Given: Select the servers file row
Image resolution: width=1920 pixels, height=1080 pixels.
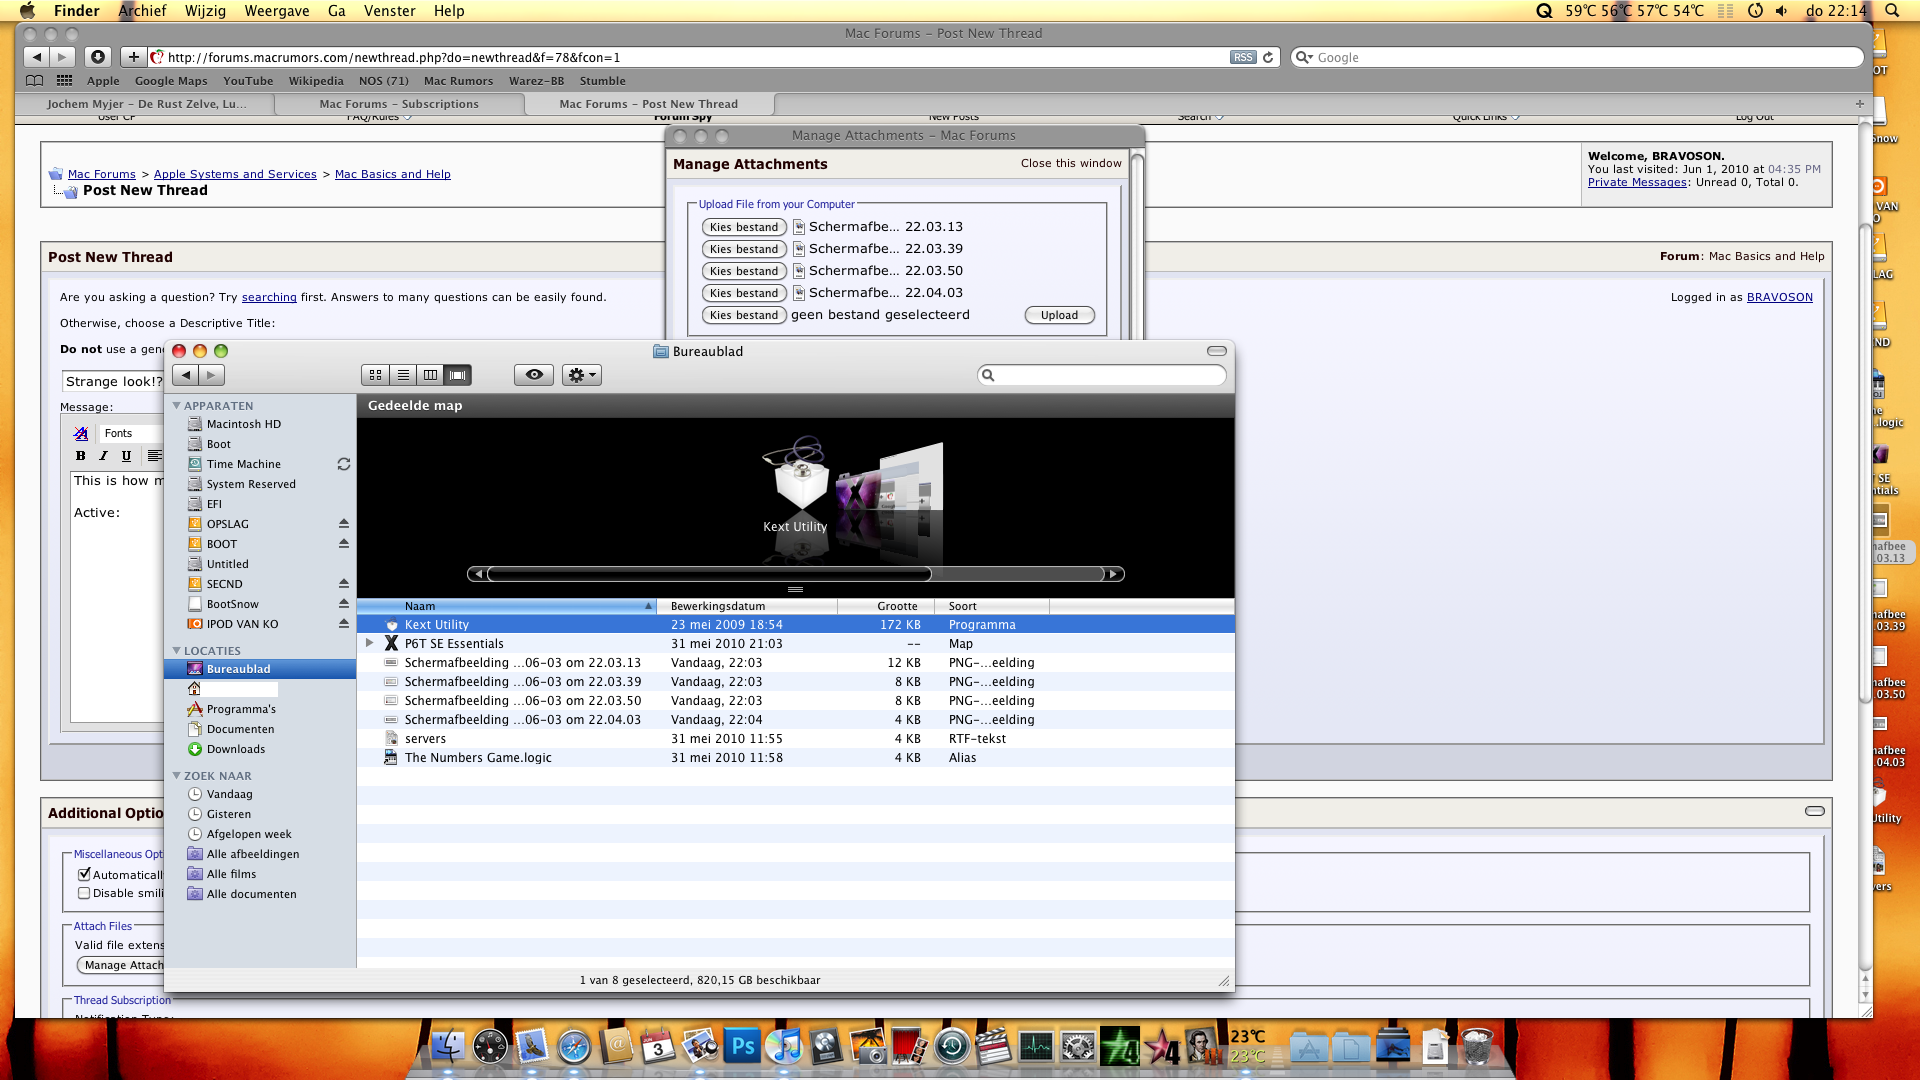Looking at the screenshot, I should click(x=795, y=739).
